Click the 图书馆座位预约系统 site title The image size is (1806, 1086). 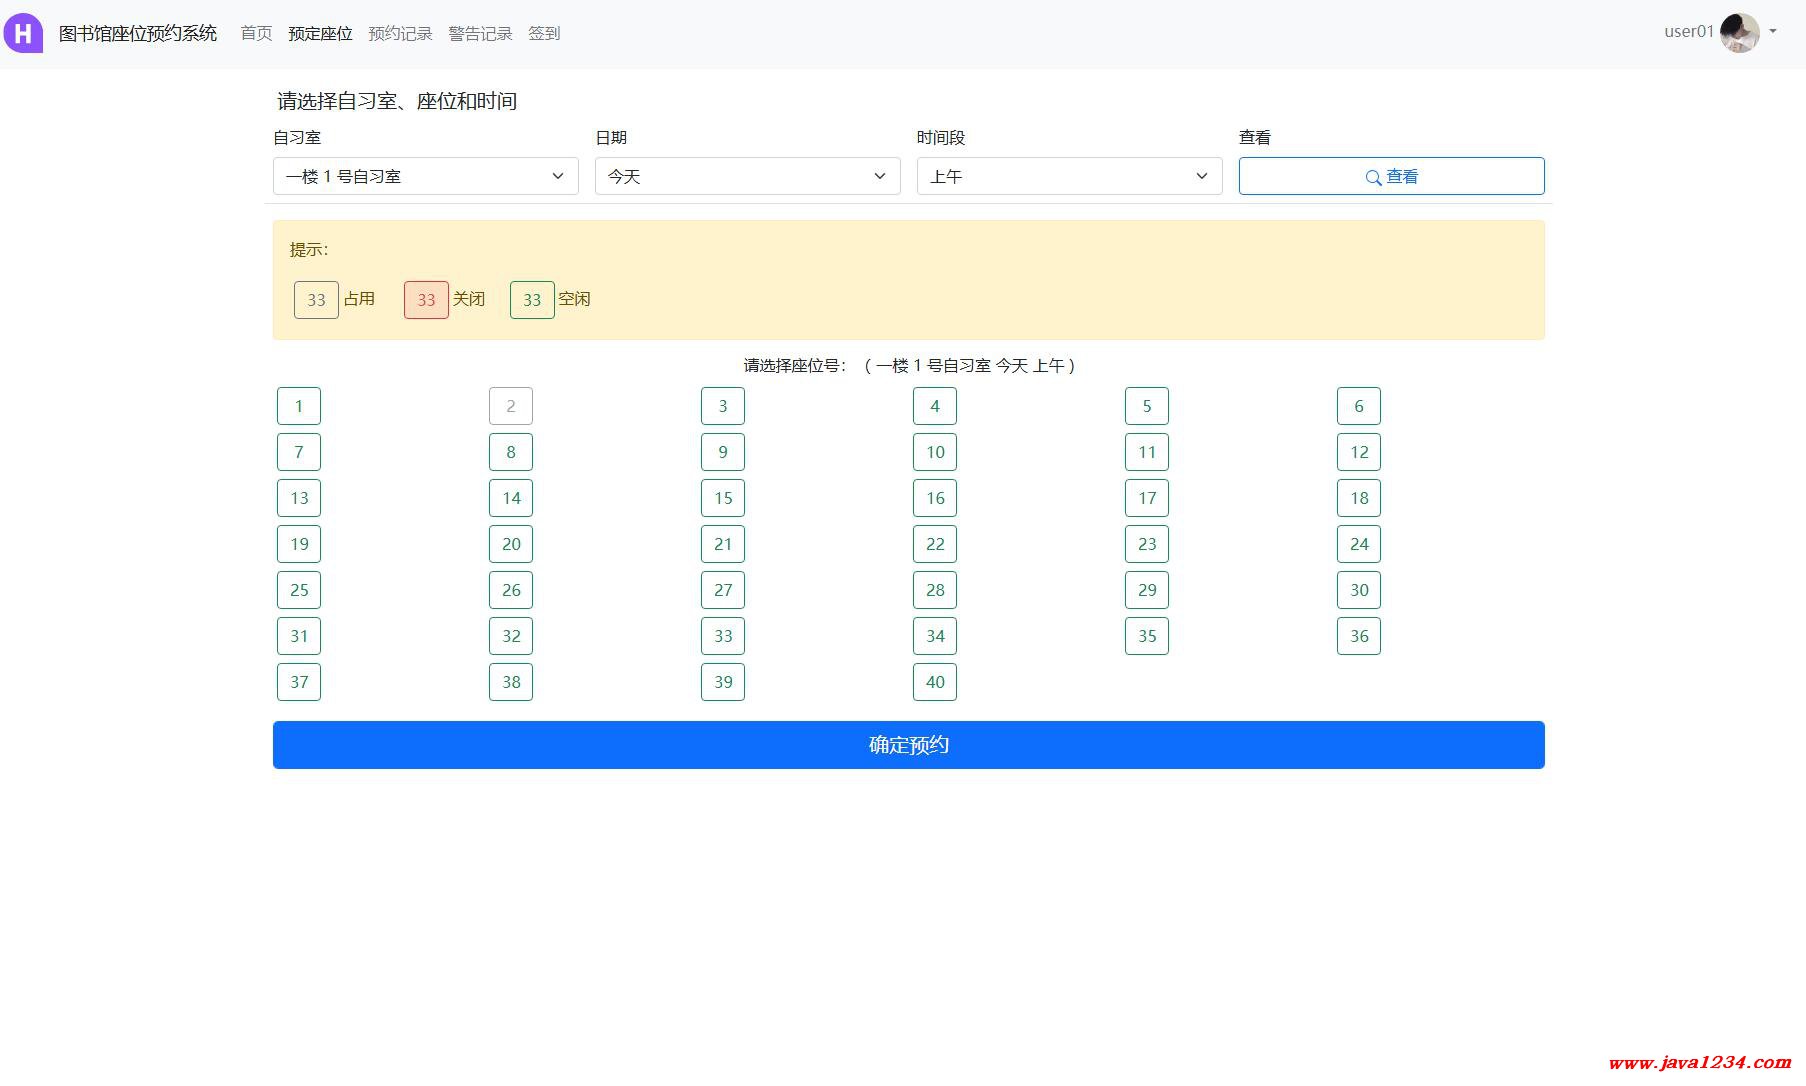(138, 33)
